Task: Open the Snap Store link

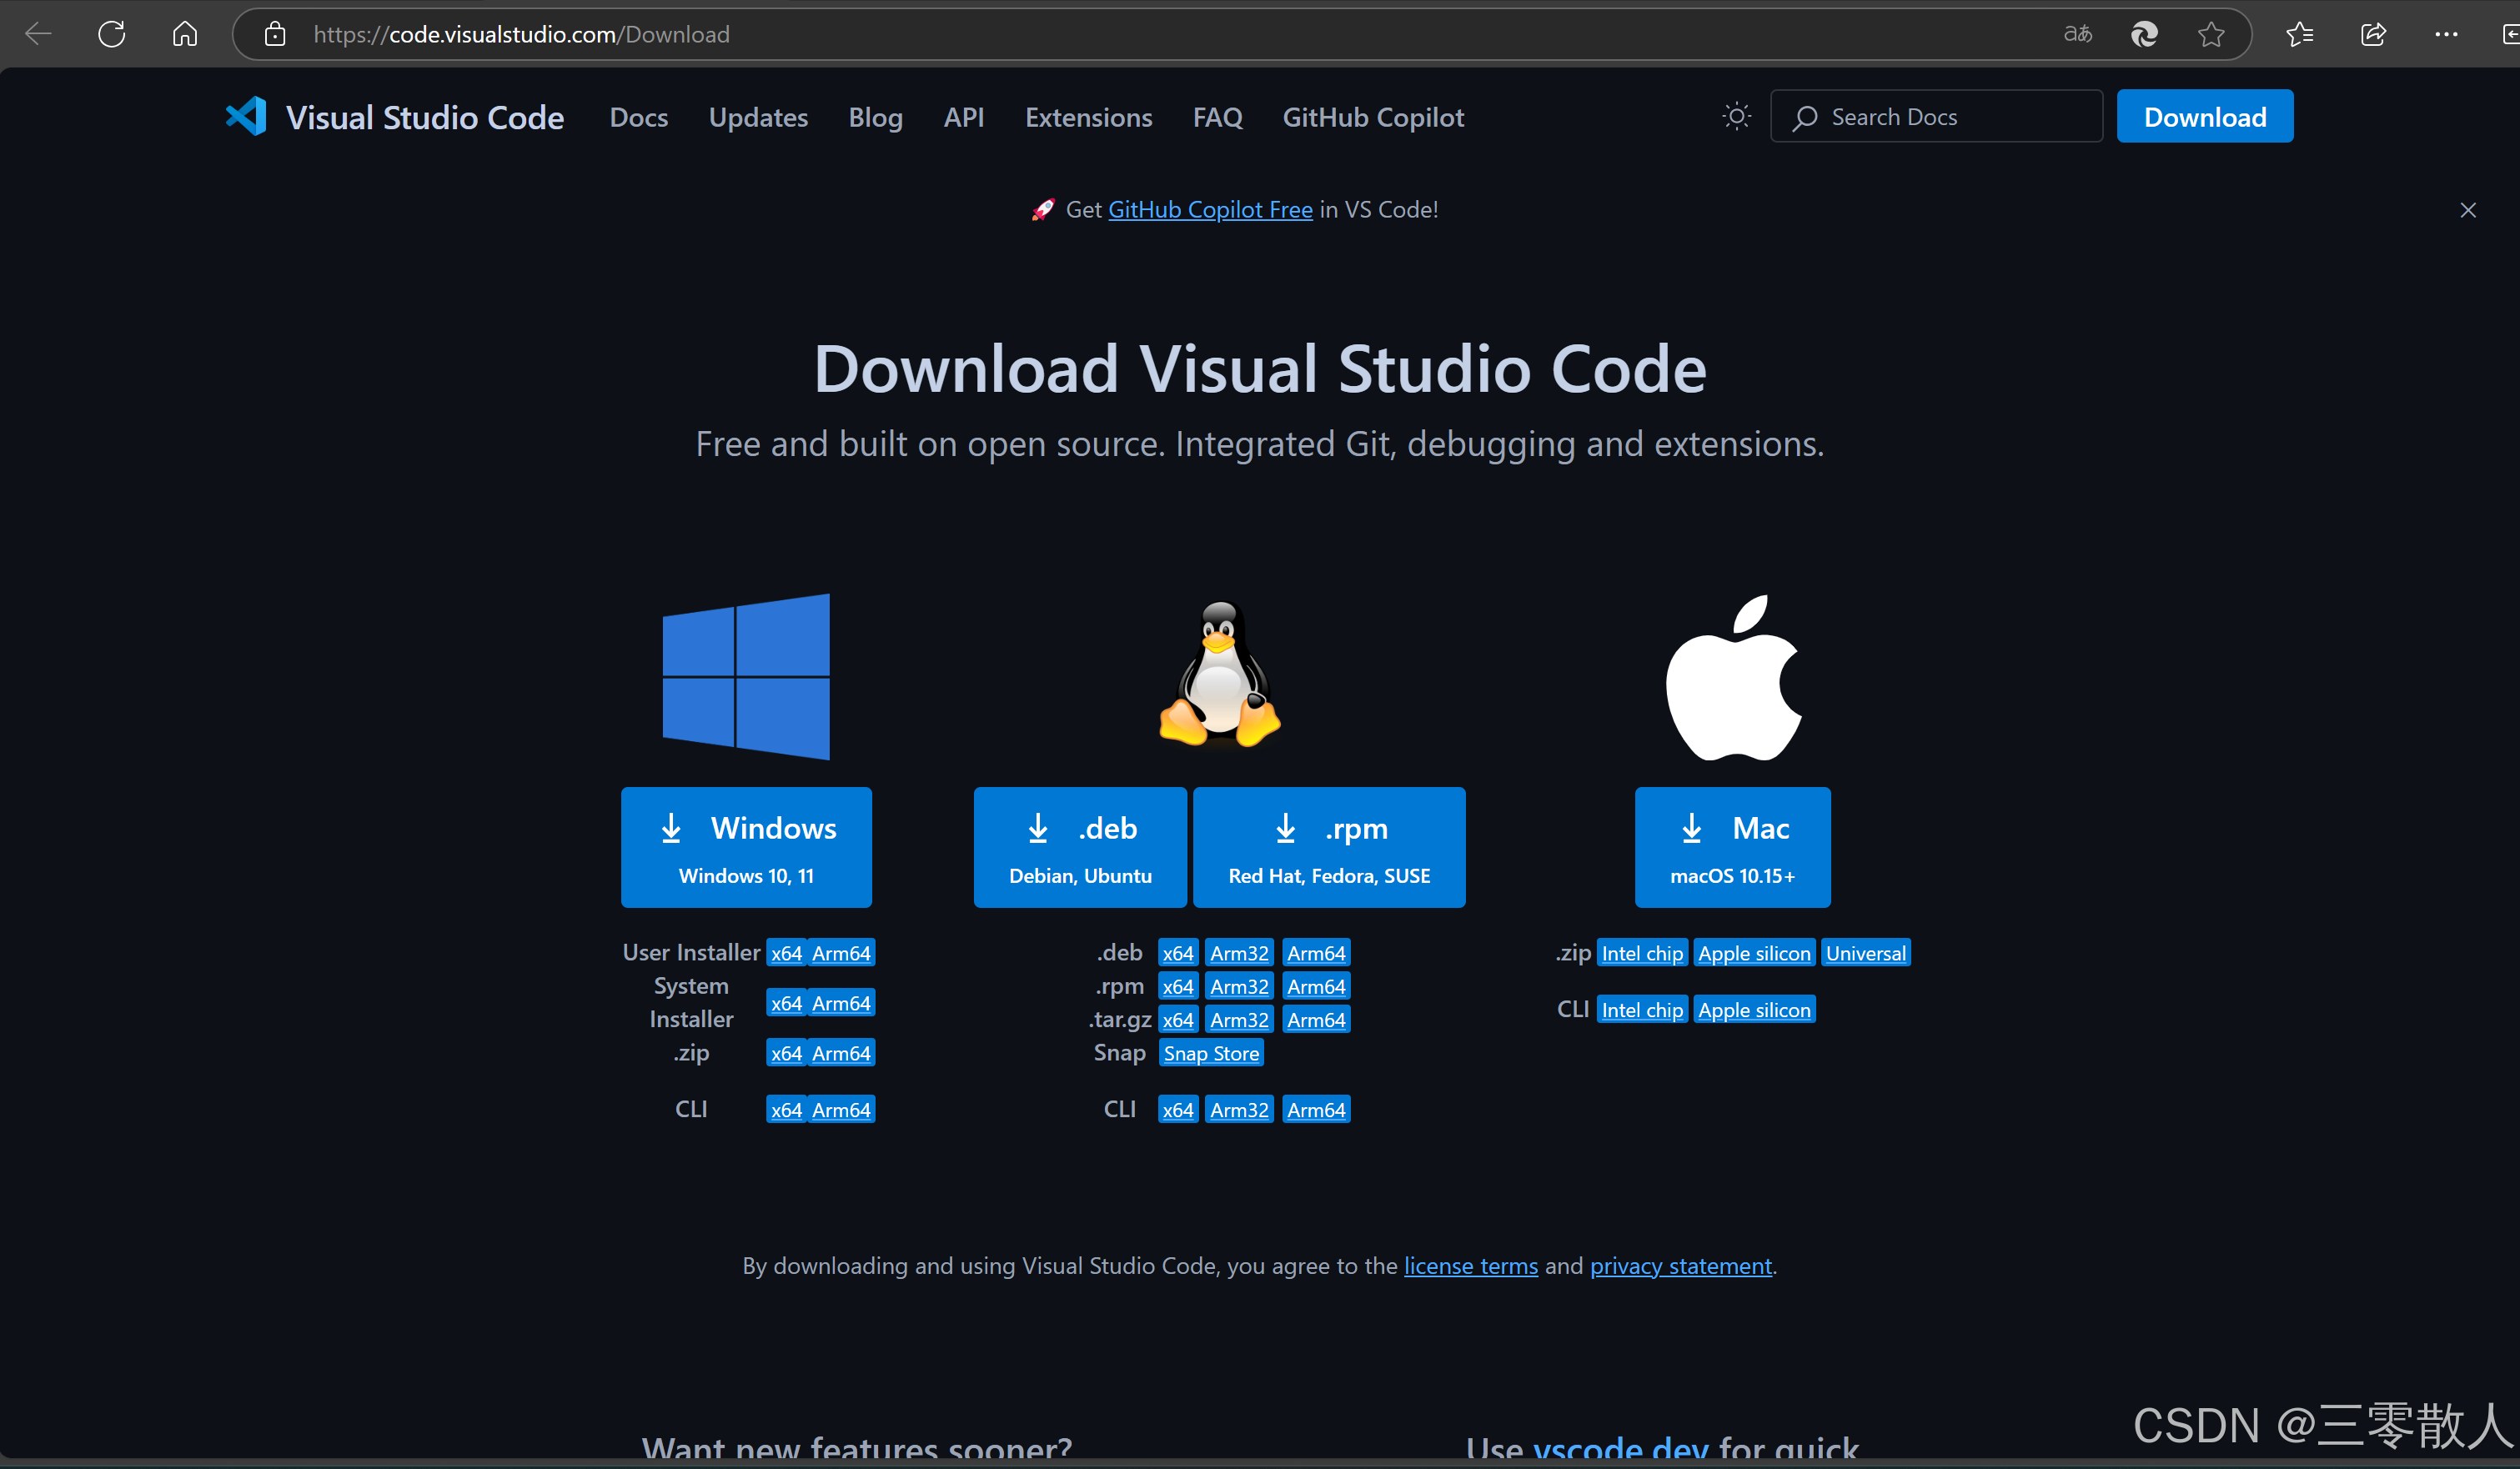Action: (1211, 1052)
